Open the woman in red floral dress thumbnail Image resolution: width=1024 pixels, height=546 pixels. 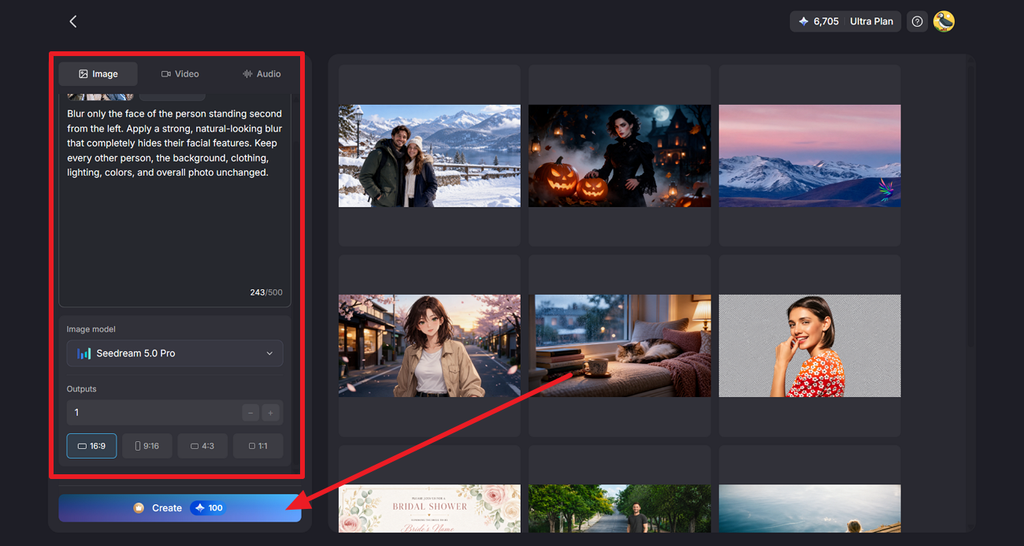pyautogui.click(x=810, y=345)
